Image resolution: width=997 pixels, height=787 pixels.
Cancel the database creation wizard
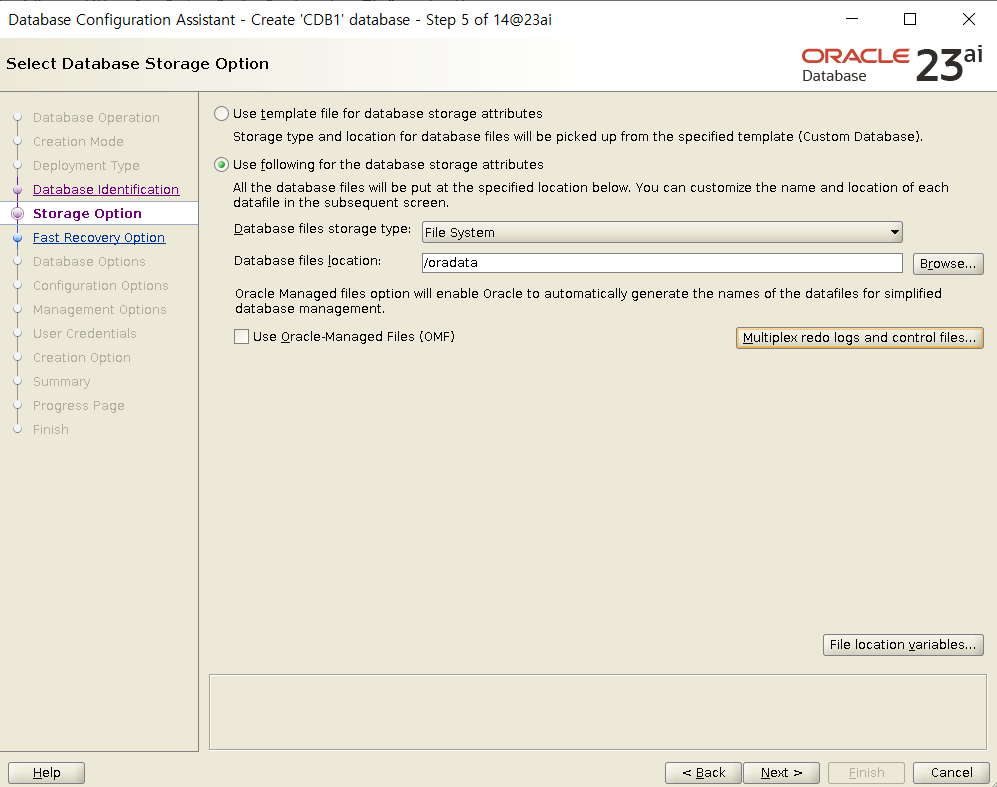(x=951, y=772)
